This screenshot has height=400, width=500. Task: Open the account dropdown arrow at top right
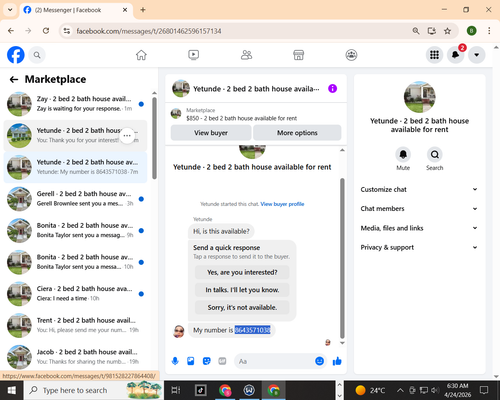(477, 55)
